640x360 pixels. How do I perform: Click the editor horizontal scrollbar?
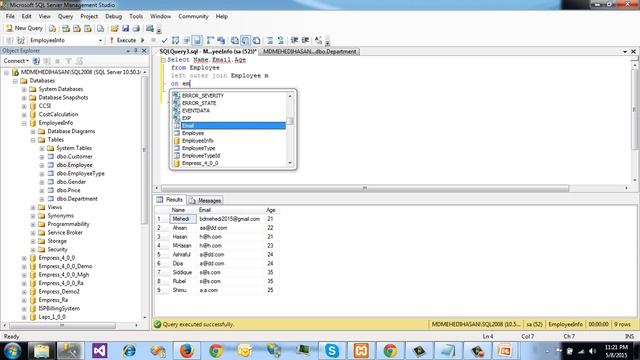tap(364, 188)
